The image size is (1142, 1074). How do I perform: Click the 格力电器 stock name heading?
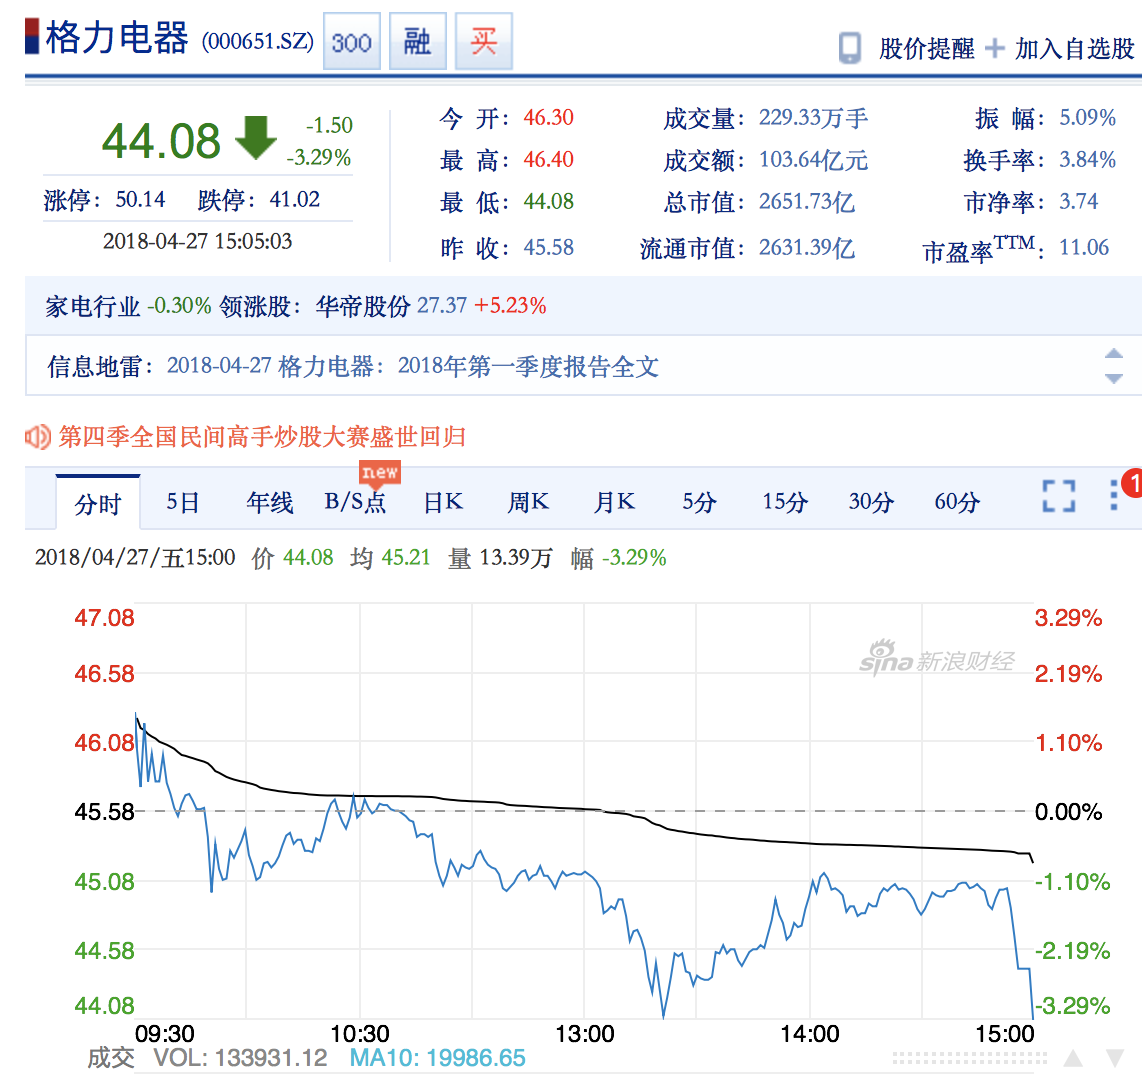[117, 38]
